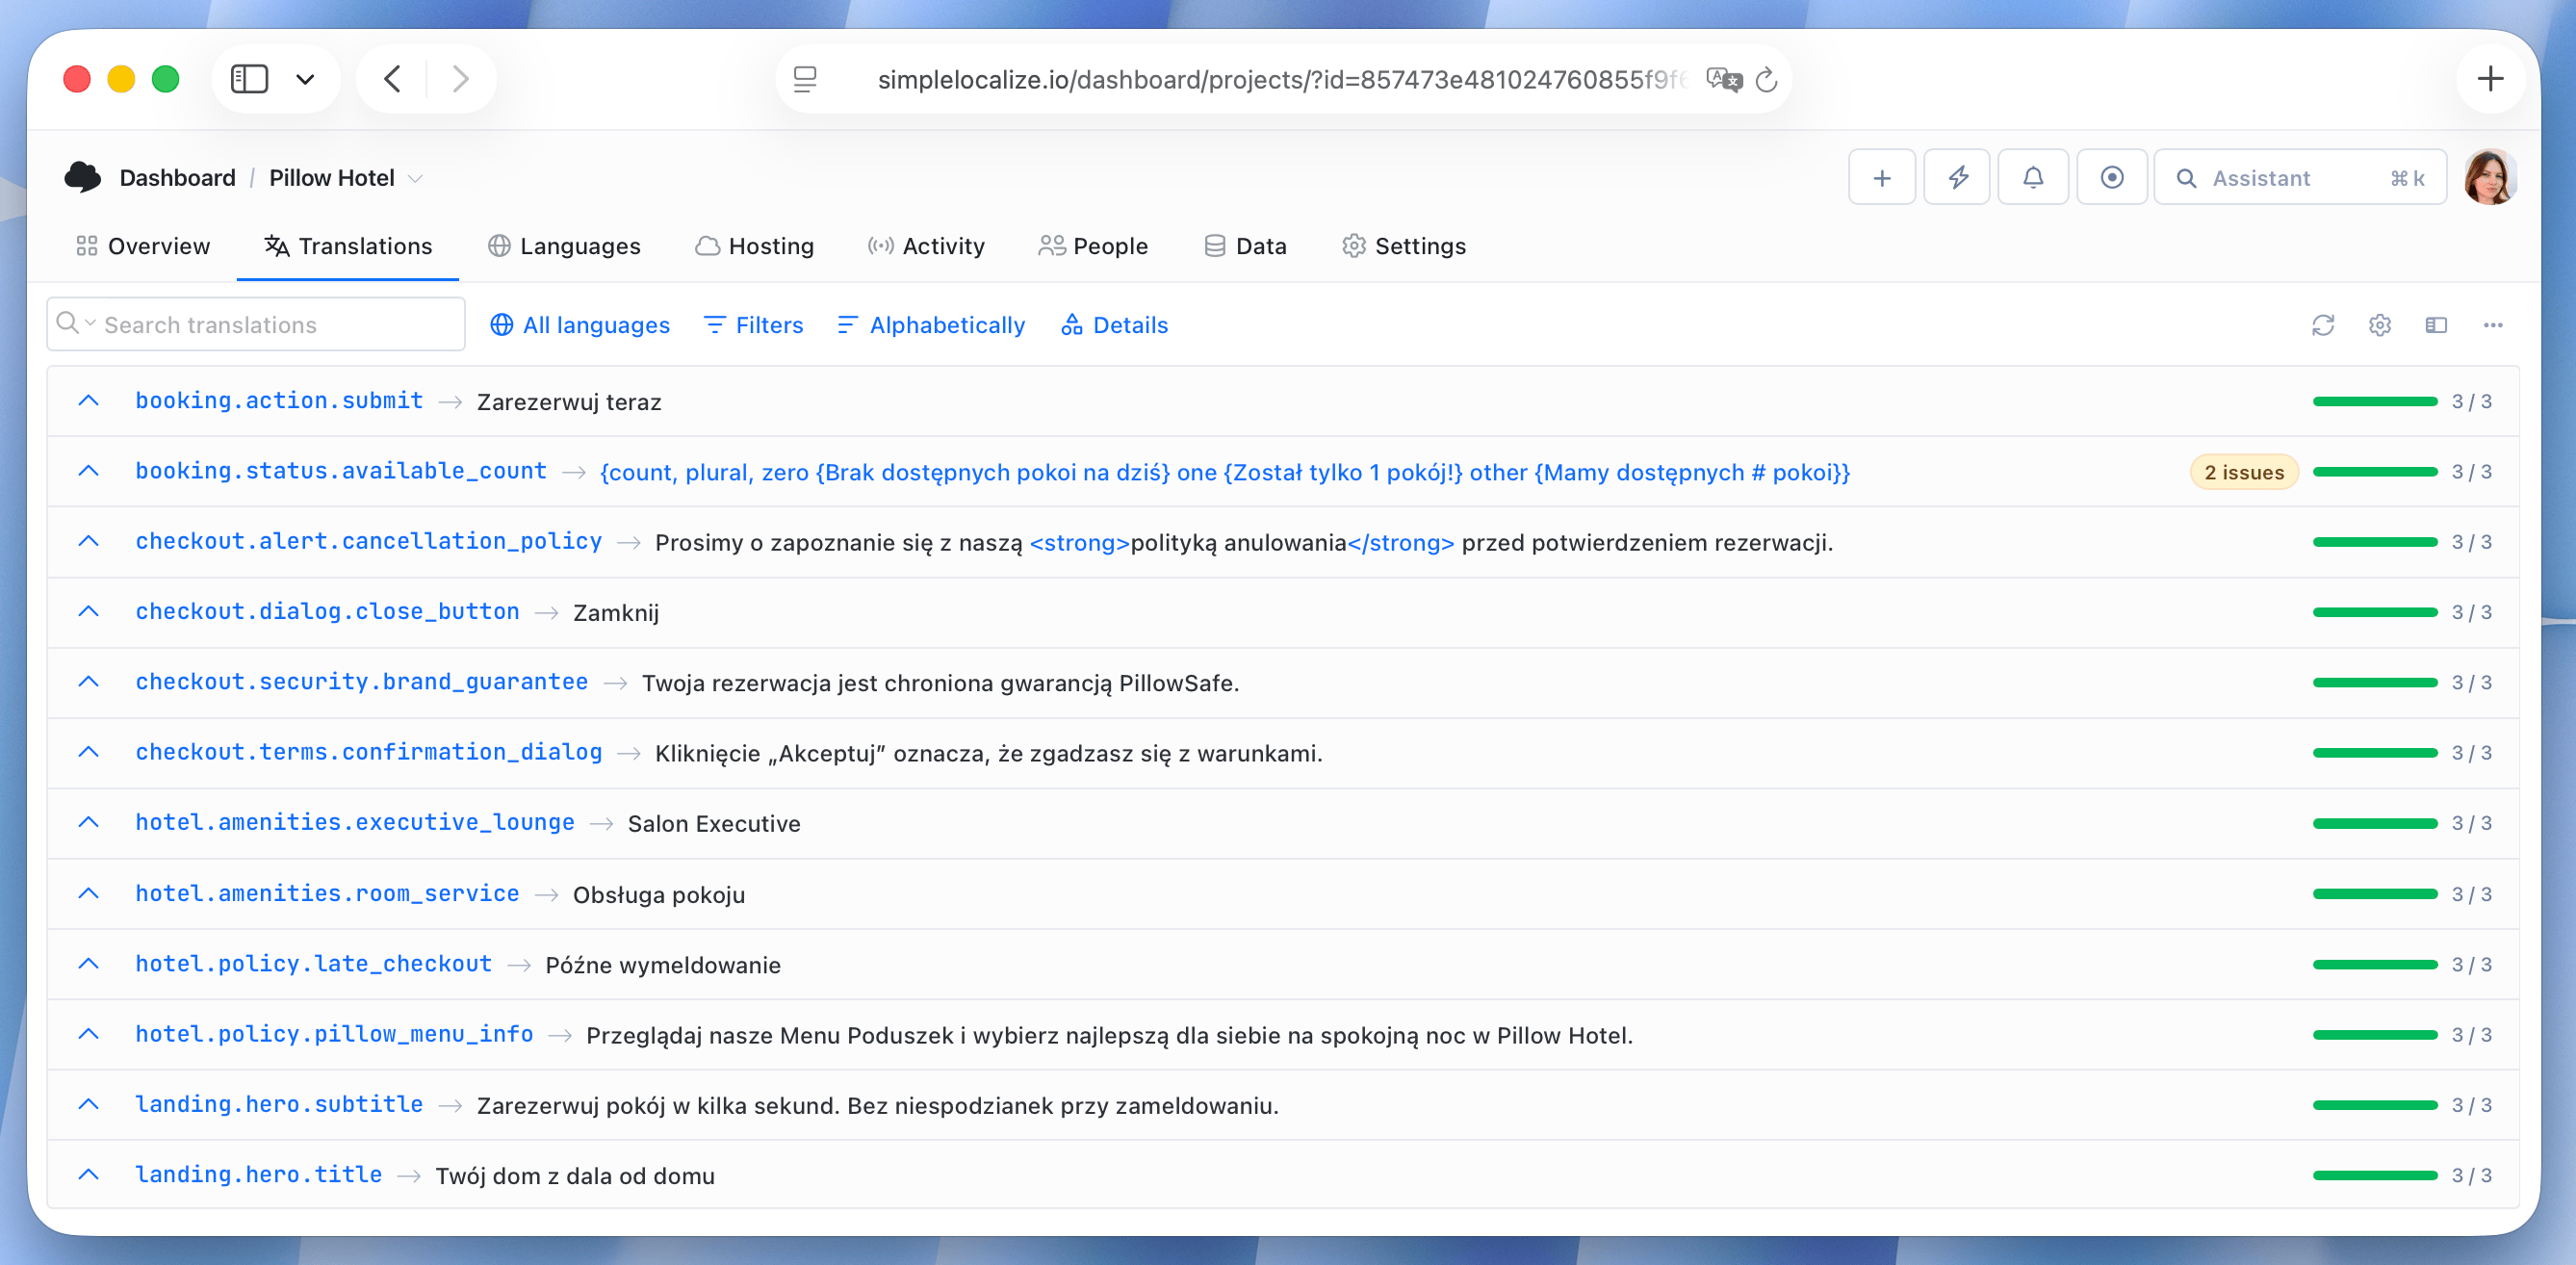The image size is (2576, 1265).
Task: Open the notifications bell
Action: tap(2033, 178)
